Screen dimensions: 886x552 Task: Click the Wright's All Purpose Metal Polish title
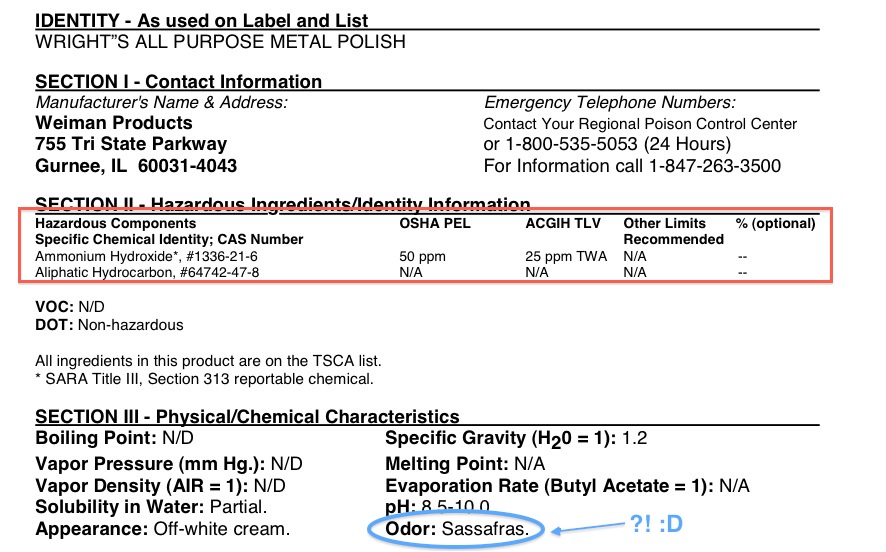(x=220, y=42)
